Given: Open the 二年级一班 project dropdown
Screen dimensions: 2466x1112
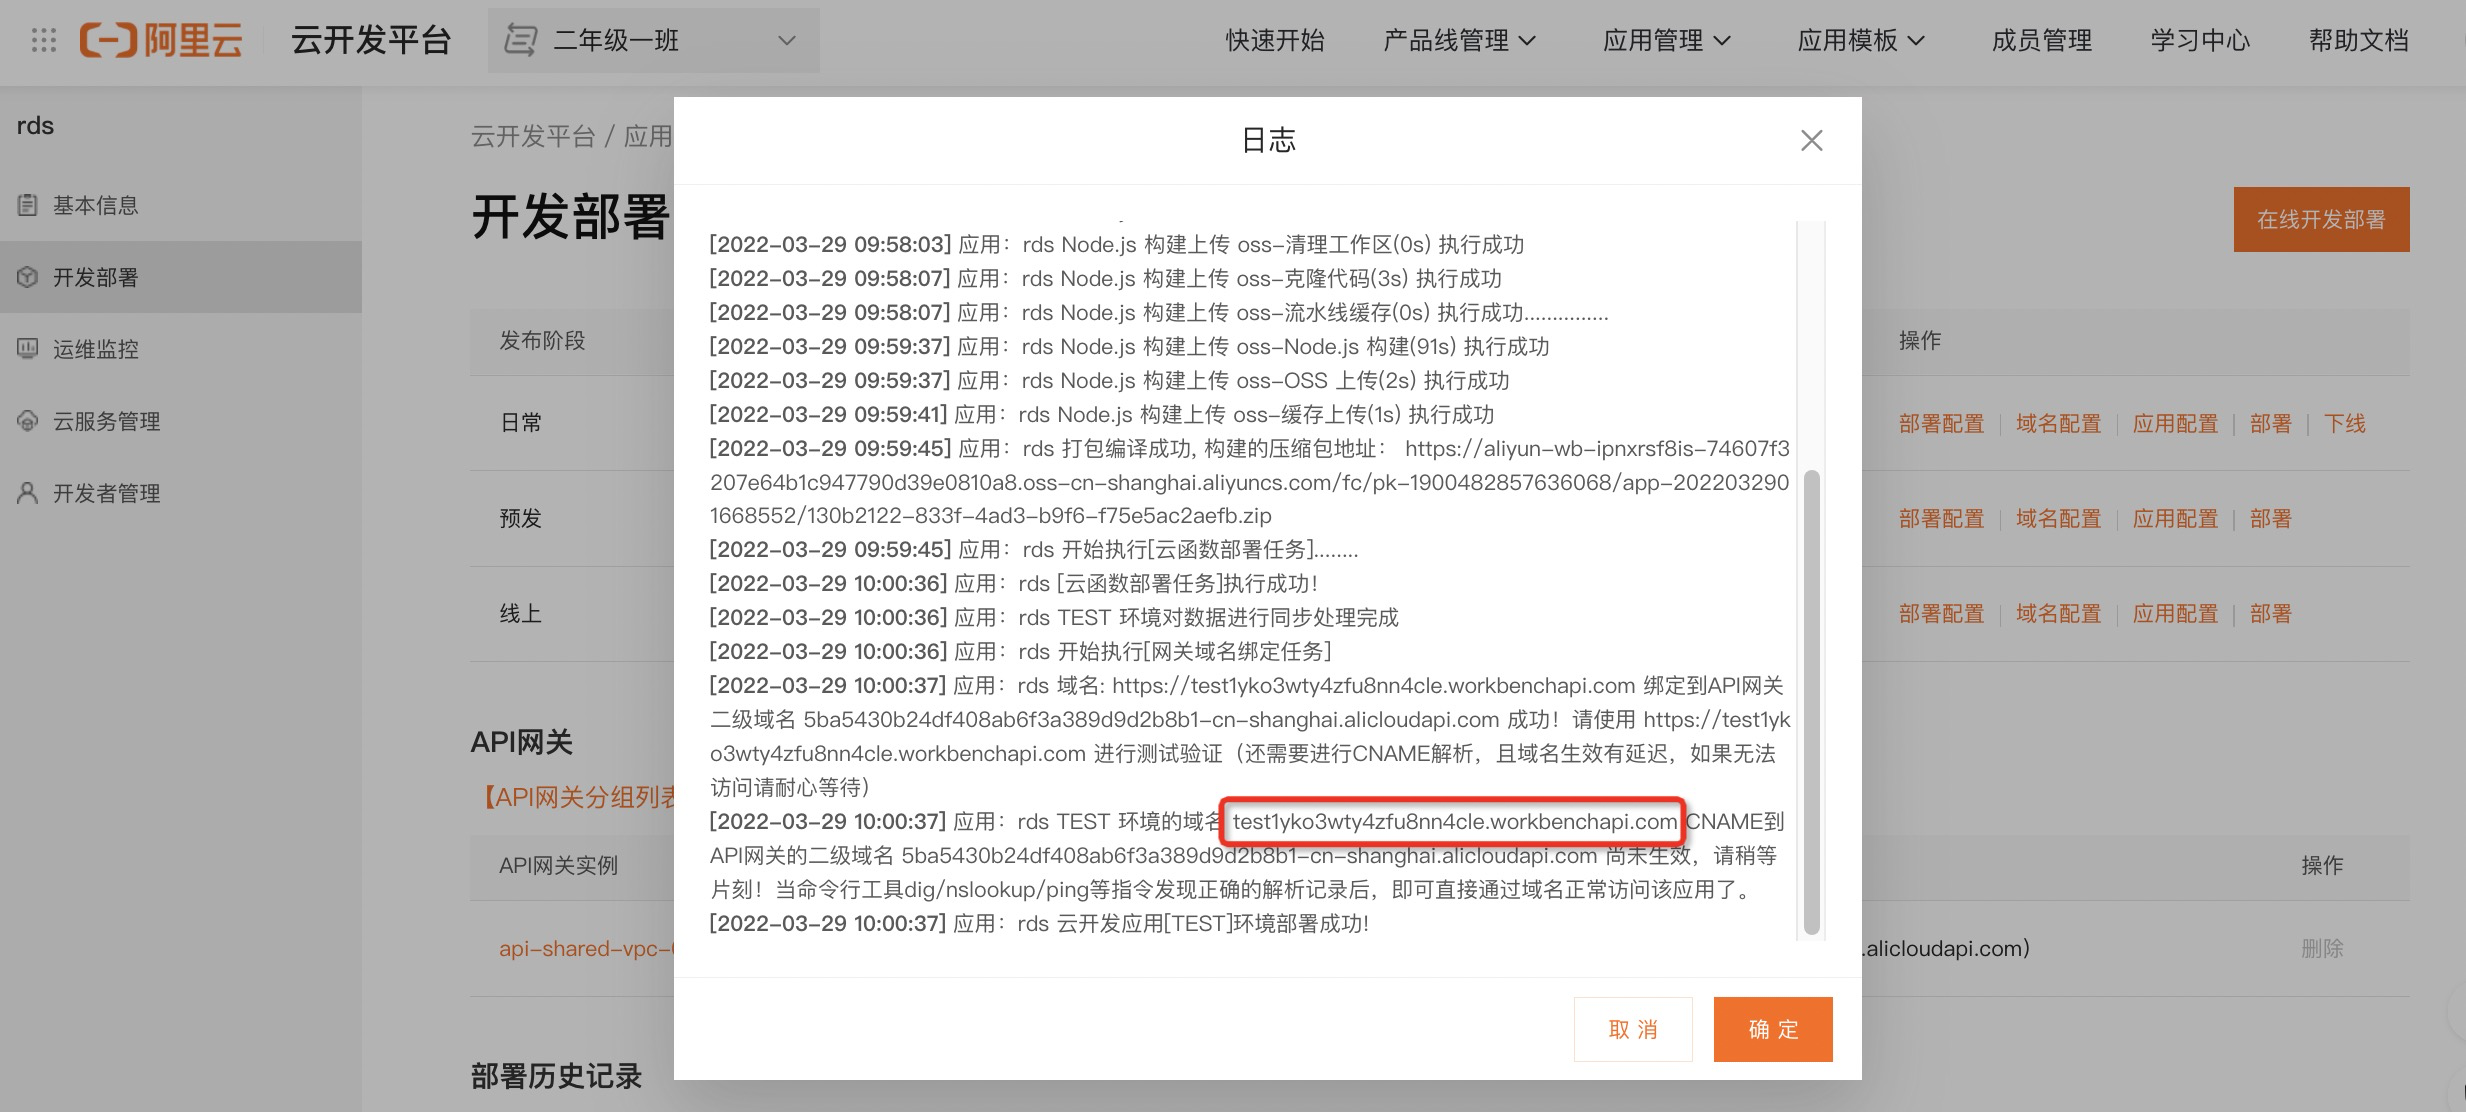Looking at the screenshot, I should 654,41.
